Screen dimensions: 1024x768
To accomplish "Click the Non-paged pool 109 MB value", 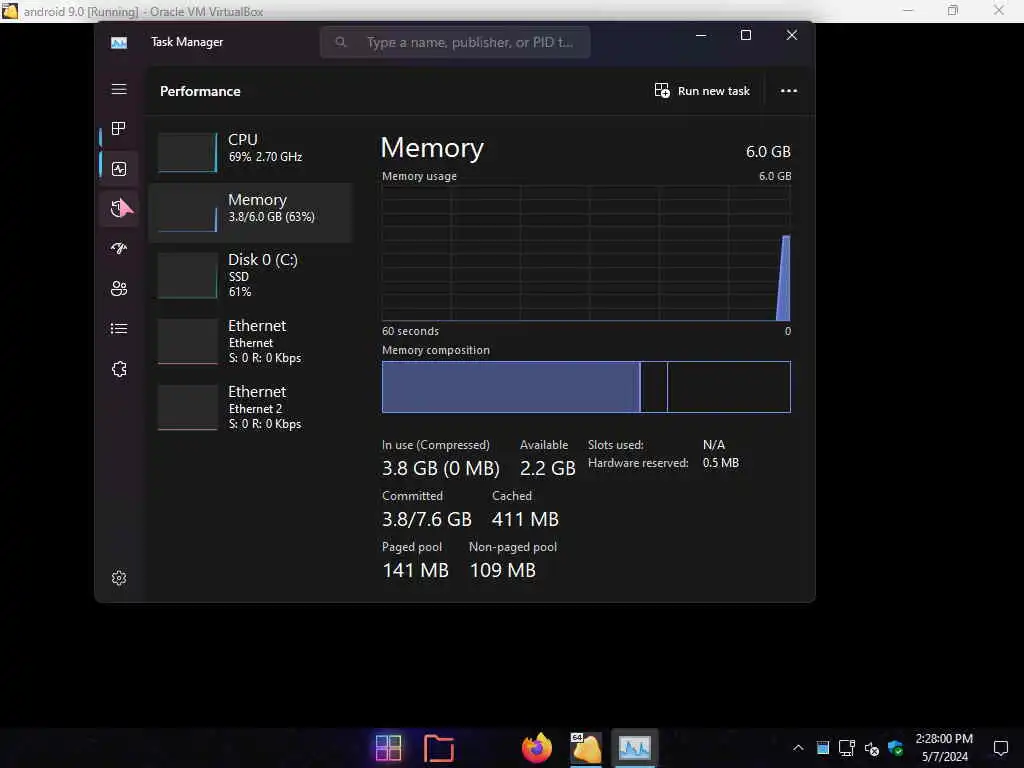I will tap(502, 570).
